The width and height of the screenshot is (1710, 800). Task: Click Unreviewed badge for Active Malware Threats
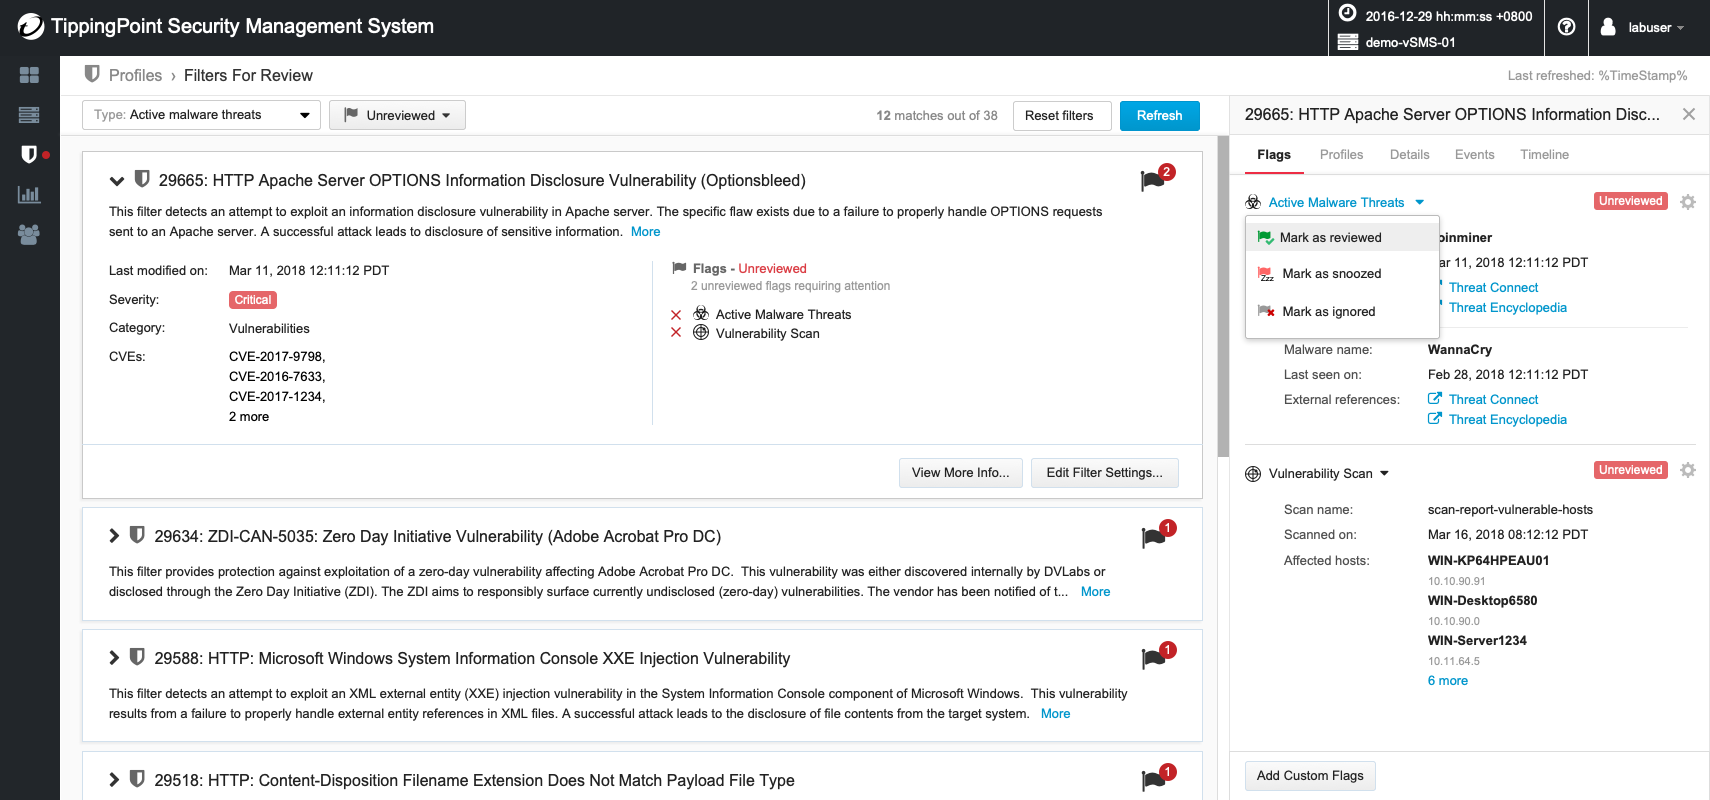[x=1631, y=201]
